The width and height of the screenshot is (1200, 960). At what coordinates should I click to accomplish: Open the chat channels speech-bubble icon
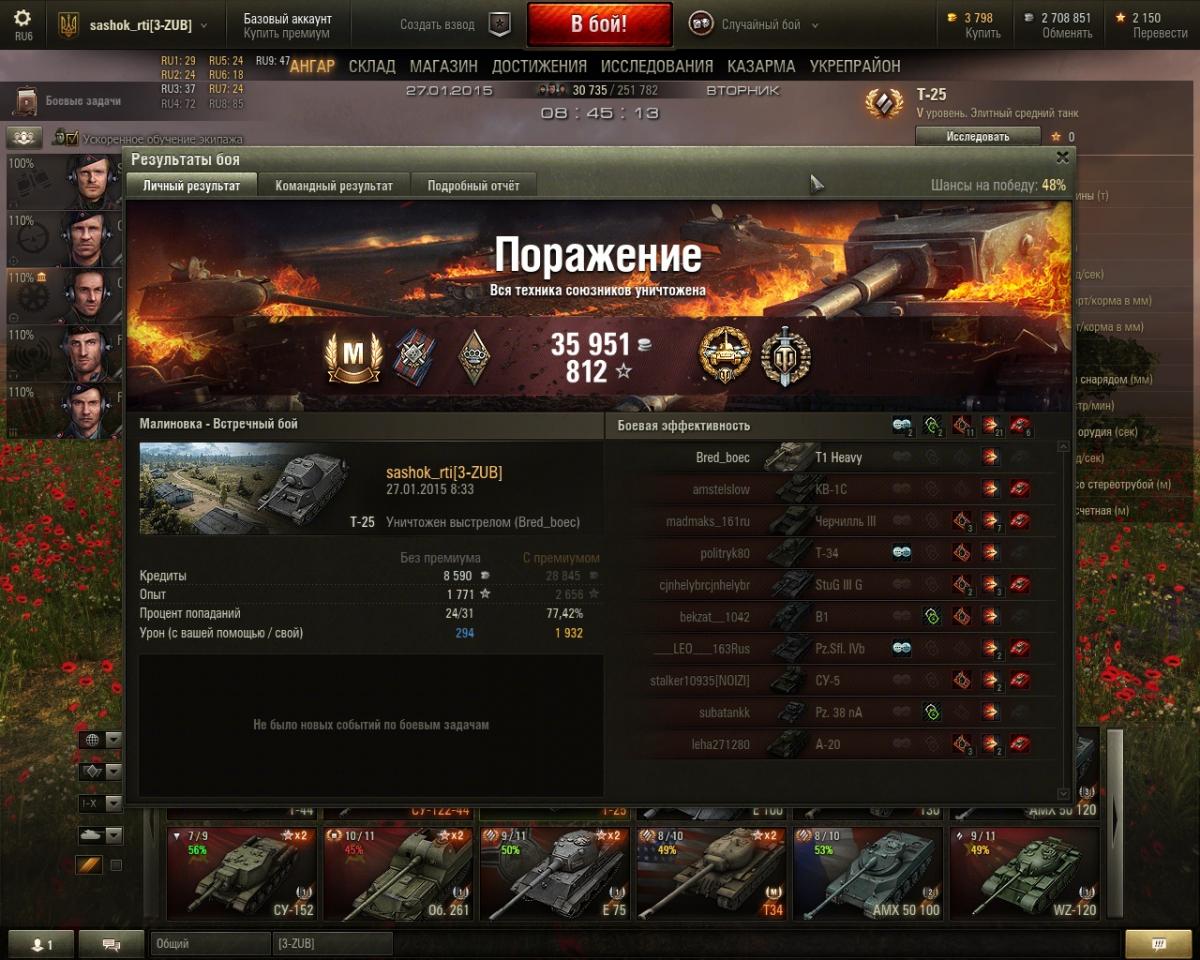pyautogui.click(x=111, y=943)
